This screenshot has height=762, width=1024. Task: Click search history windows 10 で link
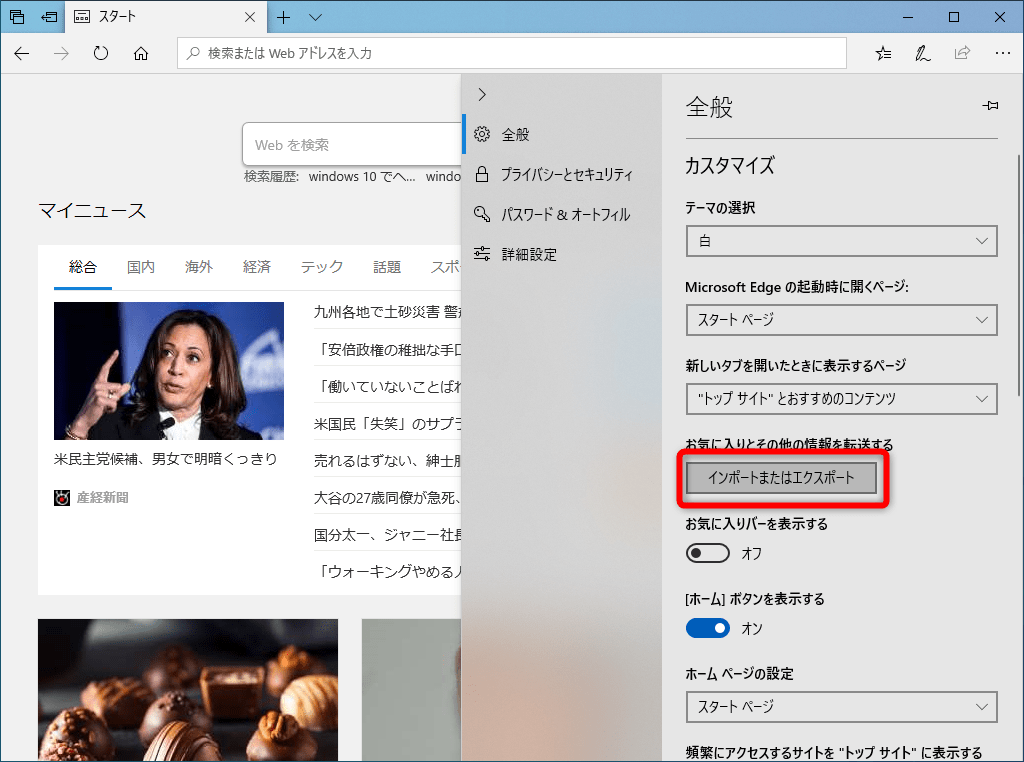click(362, 176)
